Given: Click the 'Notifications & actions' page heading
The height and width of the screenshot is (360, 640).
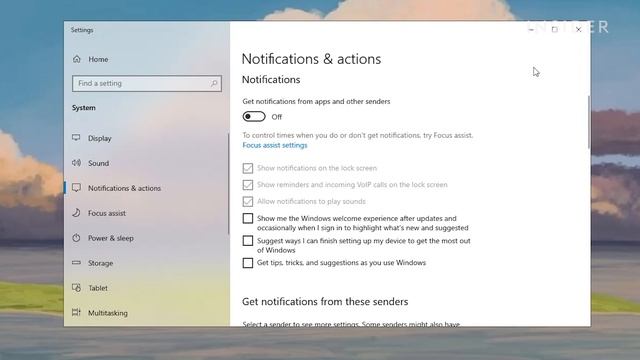Looking at the screenshot, I should point(311,59).
